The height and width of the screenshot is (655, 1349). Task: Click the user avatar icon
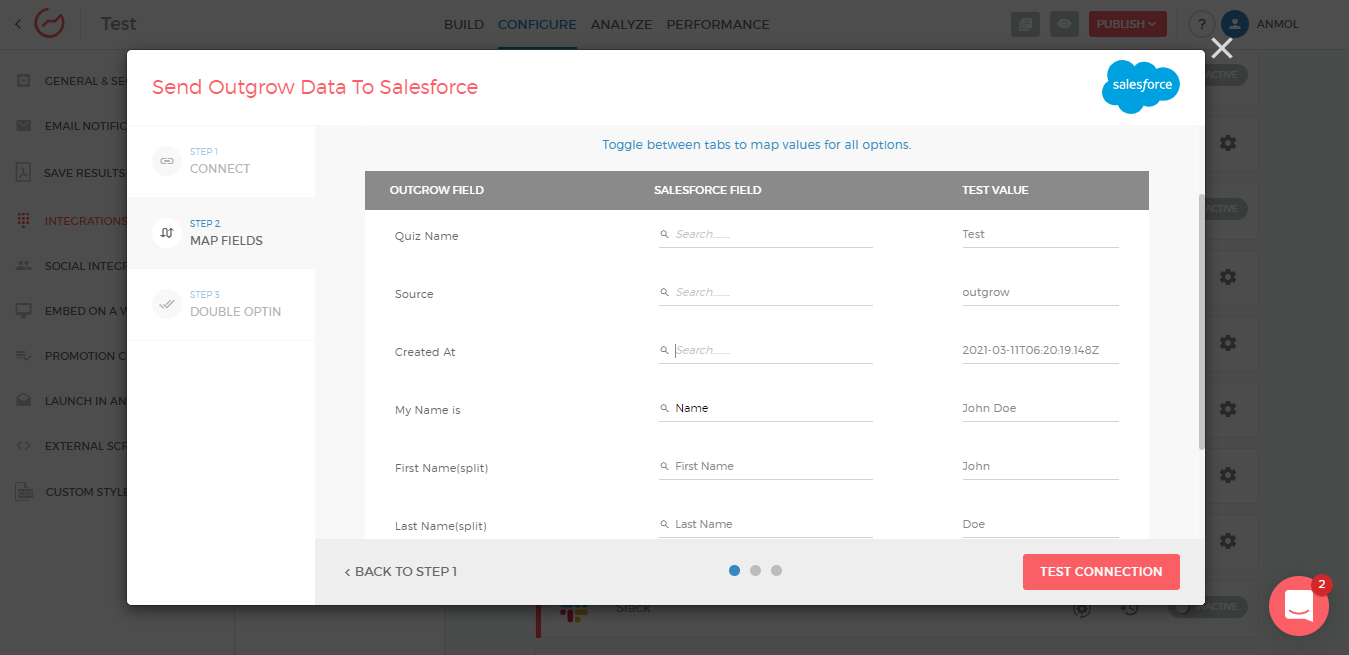1235,24
